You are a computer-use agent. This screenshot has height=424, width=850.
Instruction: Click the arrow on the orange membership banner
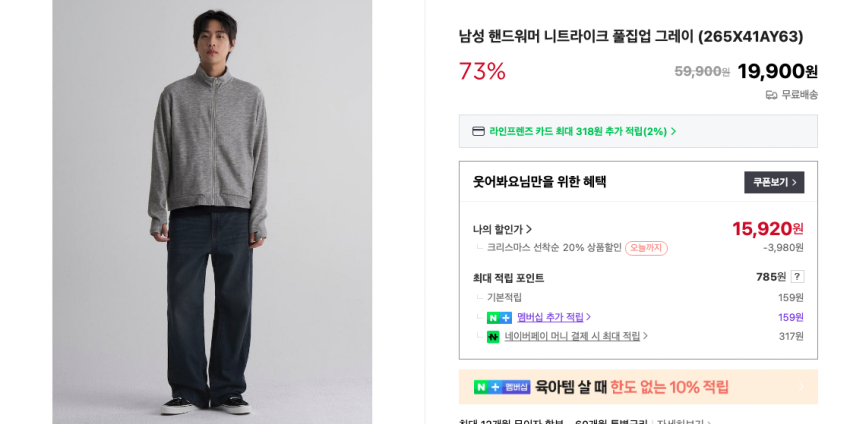(801, 387)
